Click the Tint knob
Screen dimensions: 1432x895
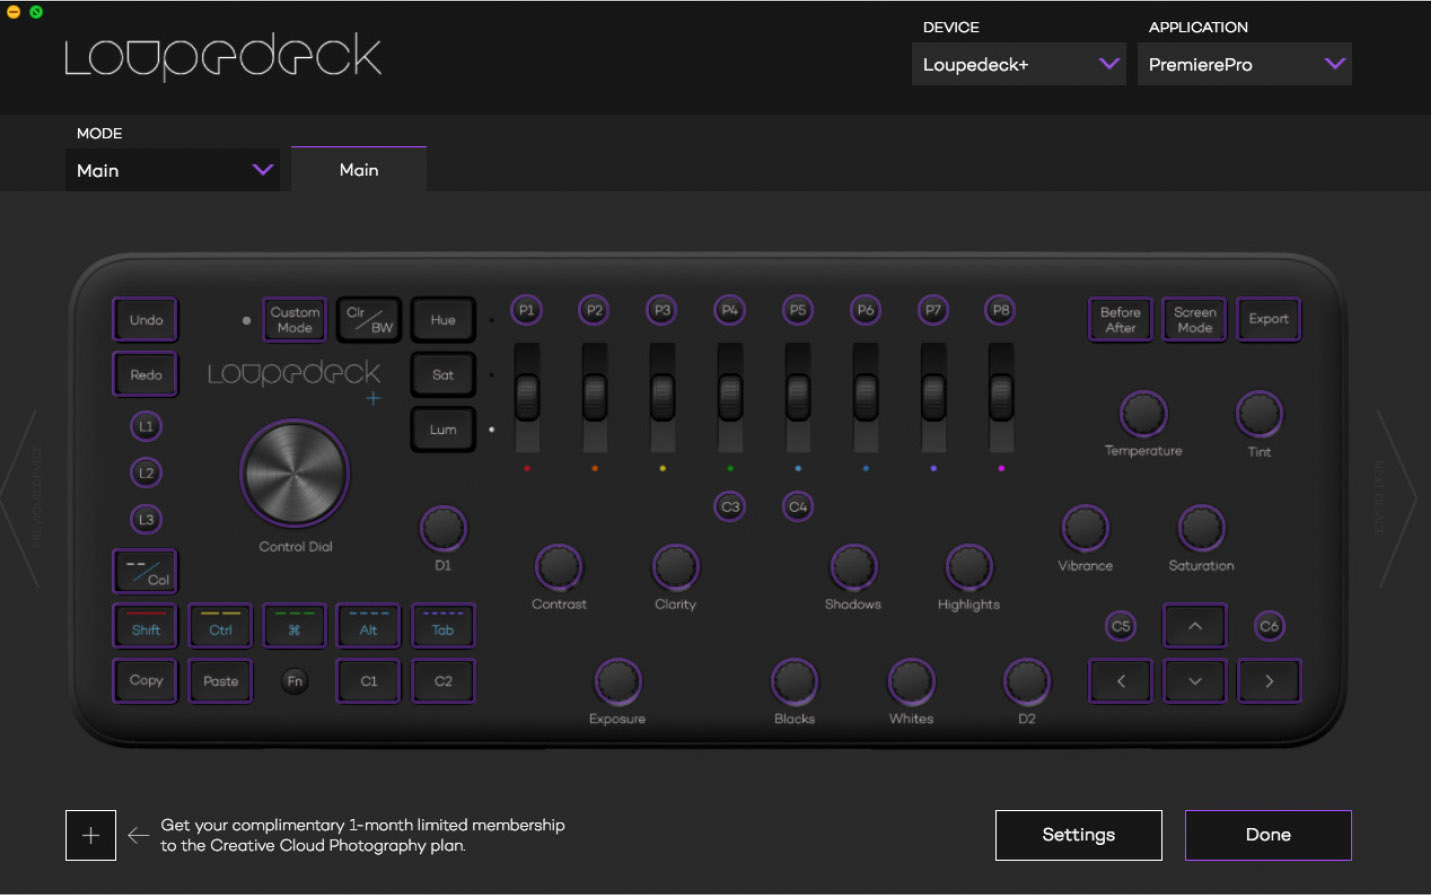(1259, 414)
